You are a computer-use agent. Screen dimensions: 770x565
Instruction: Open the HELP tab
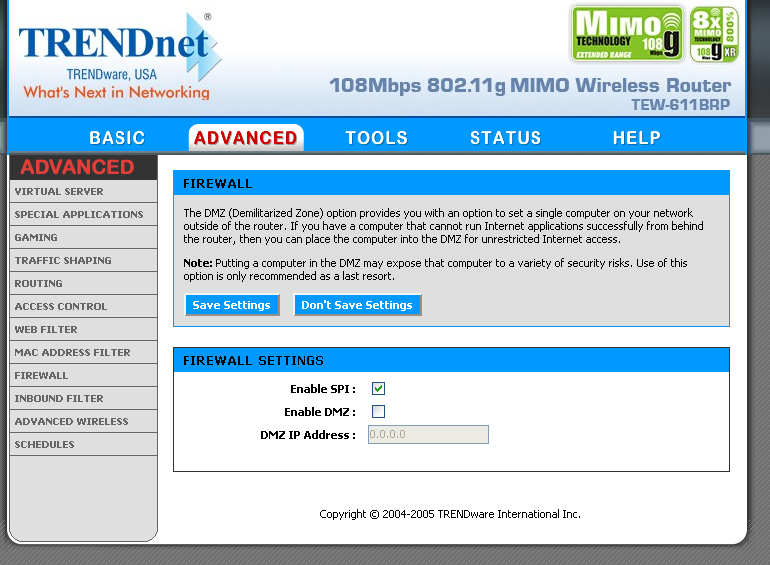636,138
